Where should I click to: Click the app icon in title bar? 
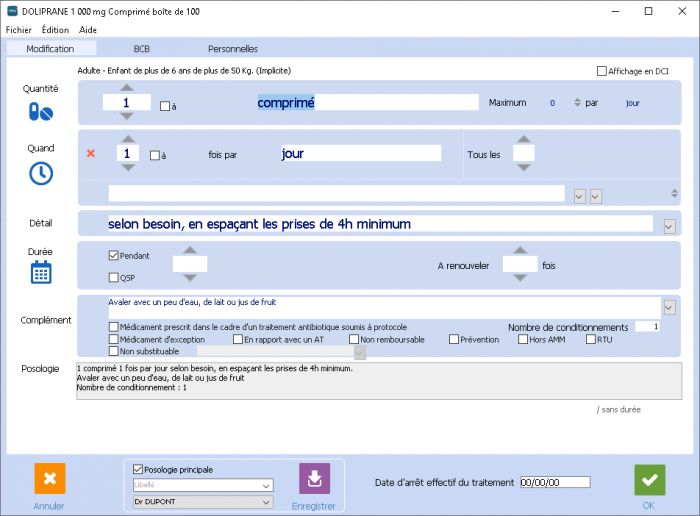(12, 11)
